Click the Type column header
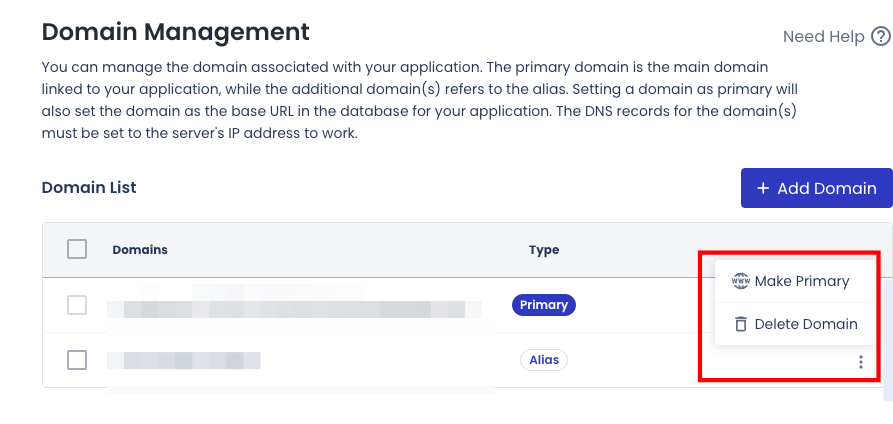893x424 pixels. click(544, 250)
